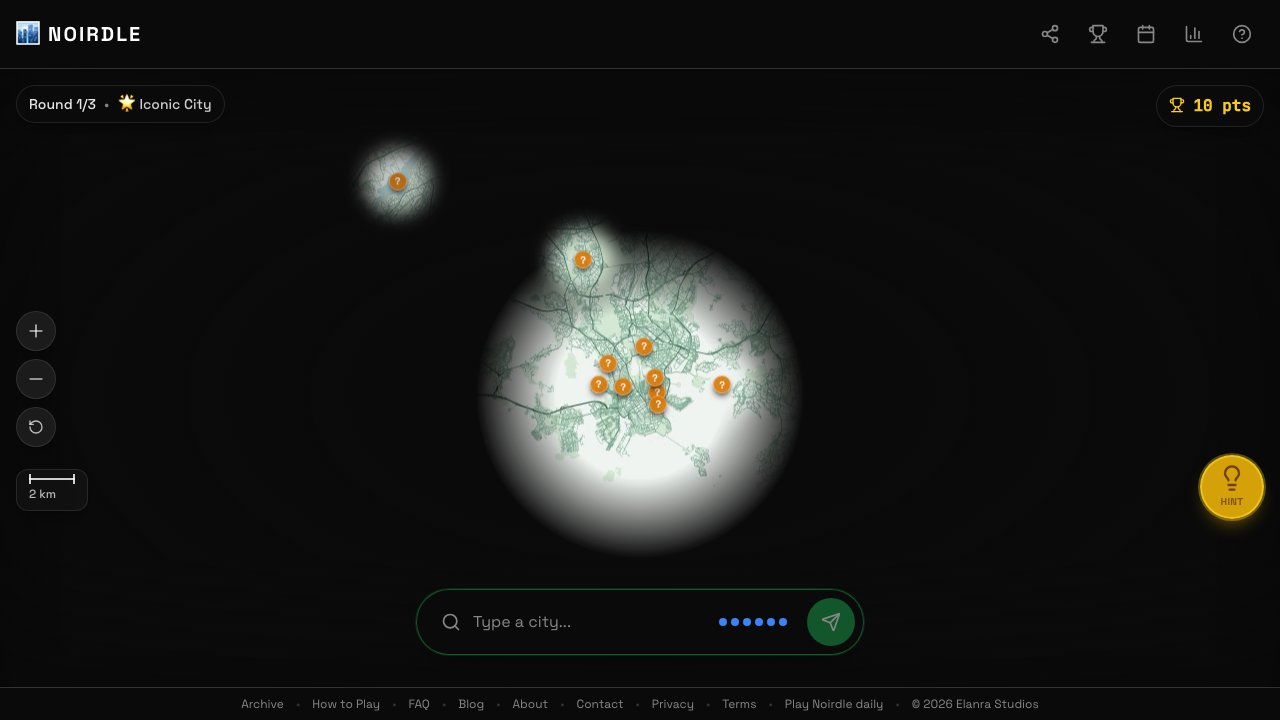The image size is (1280, 720).
Task: Open How to Play footer link
Action: (x=346, y=704)
